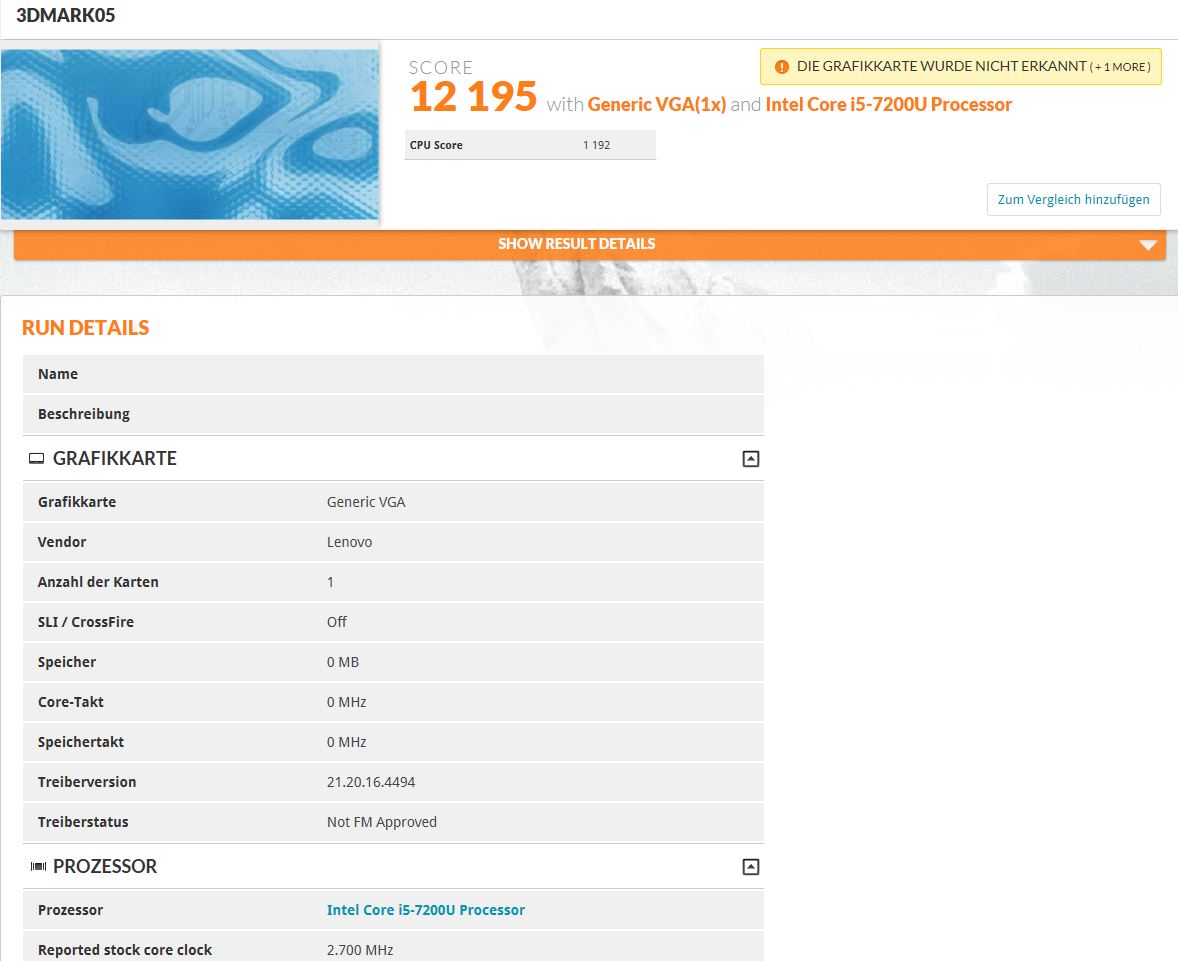Expand the '+1 MORE' warning notice

click(x=1120, y=67)
